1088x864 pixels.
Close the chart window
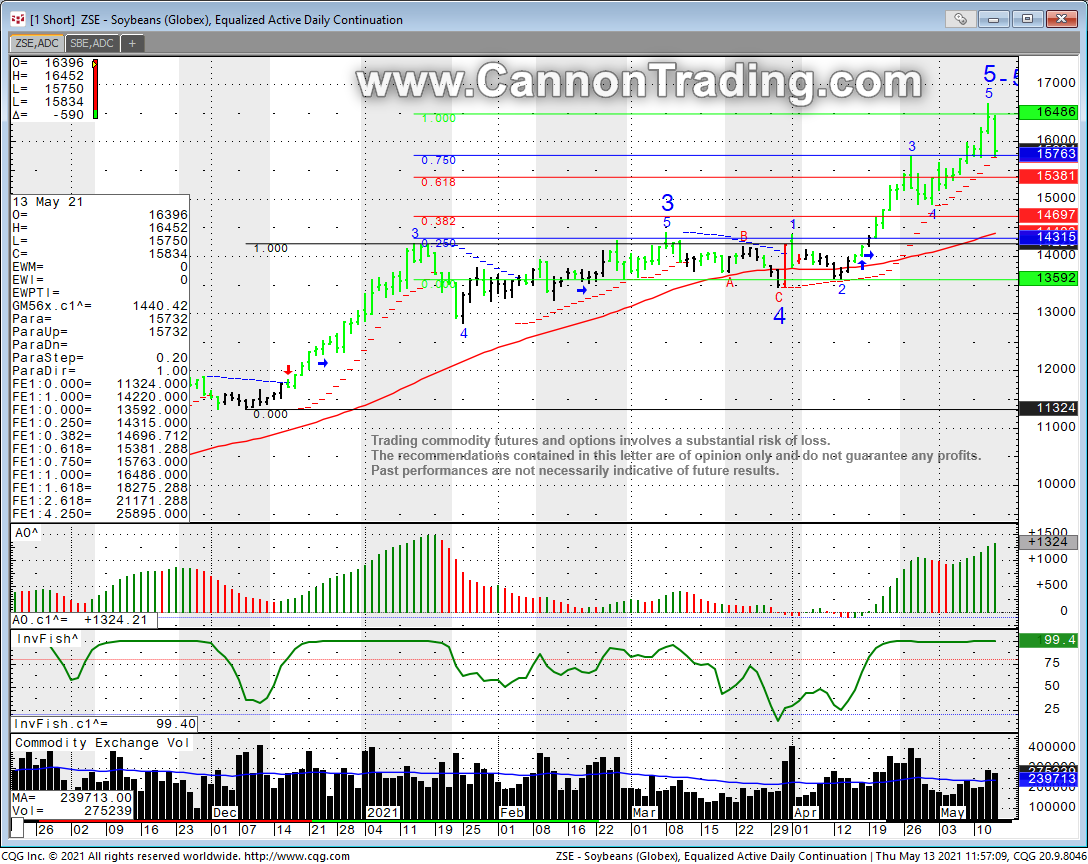[1062, 19]
